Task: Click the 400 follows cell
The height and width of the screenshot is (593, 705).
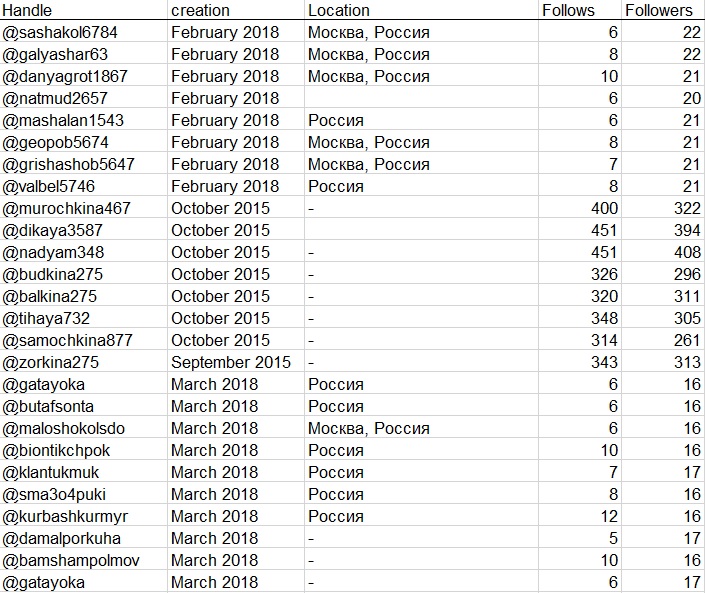Action: [603, 208]
